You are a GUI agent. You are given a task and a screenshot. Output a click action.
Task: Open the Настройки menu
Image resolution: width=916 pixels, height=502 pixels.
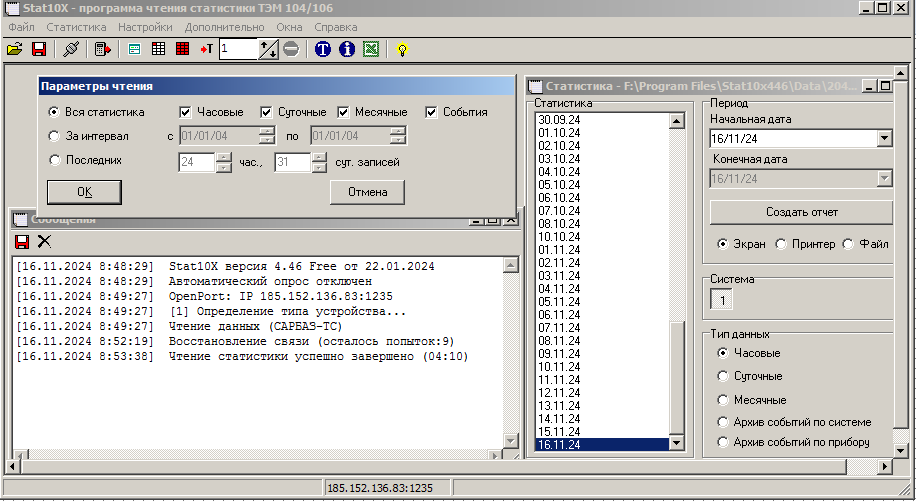click(x=145, y=27)
